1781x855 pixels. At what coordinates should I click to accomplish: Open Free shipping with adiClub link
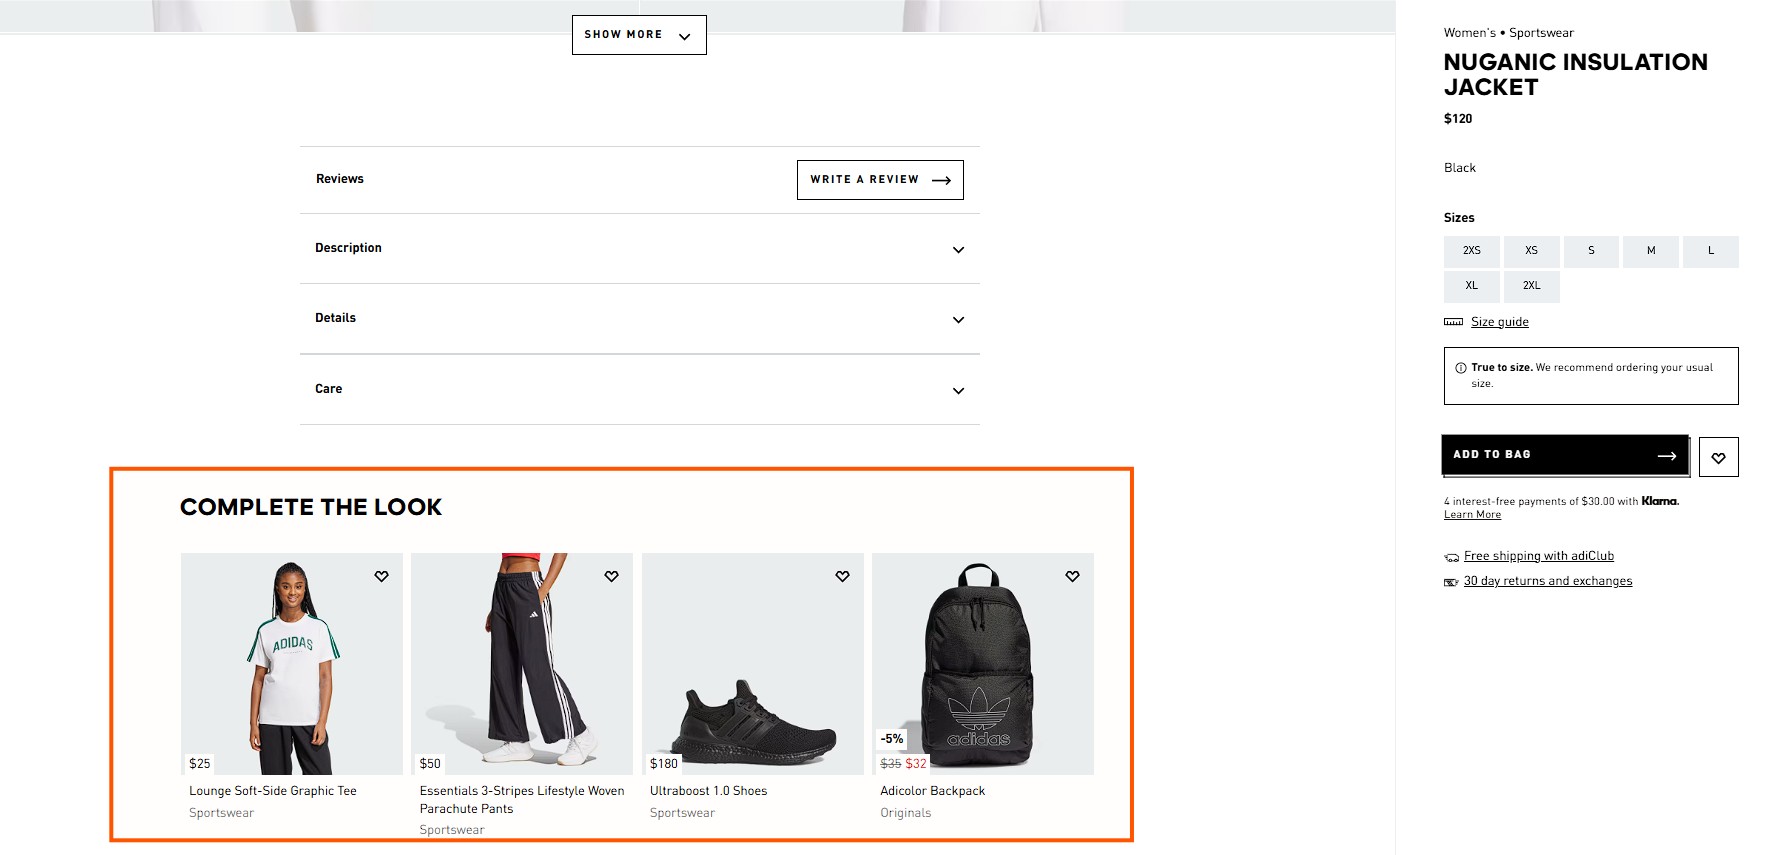pos(1538,556)
